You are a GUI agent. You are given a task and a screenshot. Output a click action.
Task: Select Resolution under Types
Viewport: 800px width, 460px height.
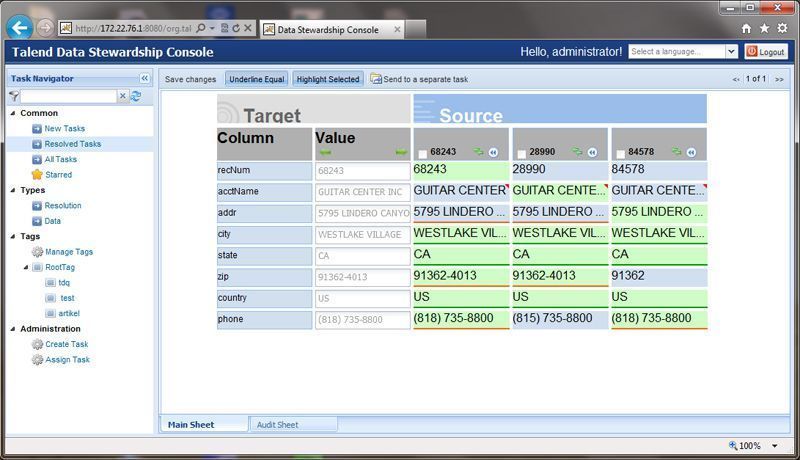click(63, 206)
